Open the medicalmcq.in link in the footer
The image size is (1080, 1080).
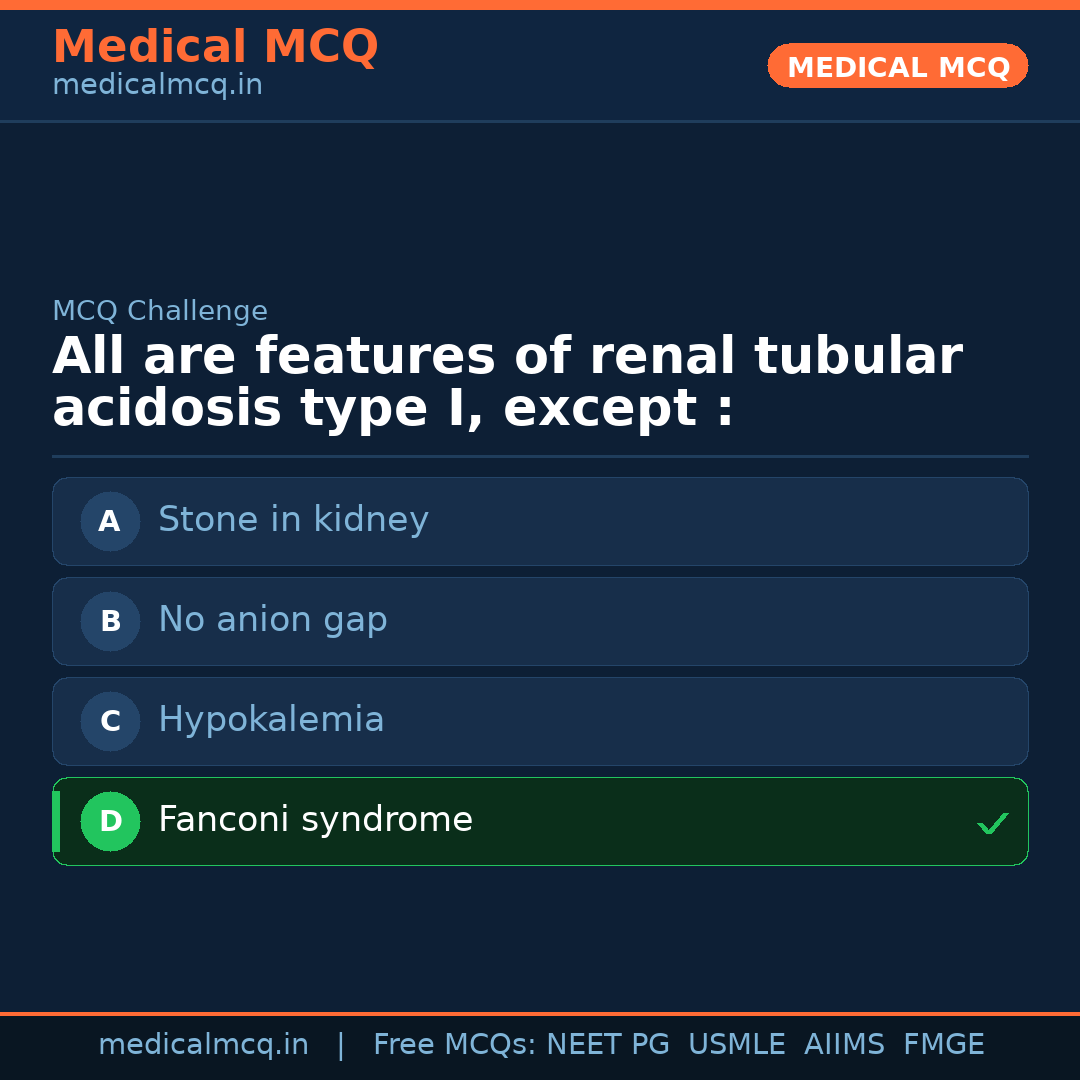pos(203,1045)
